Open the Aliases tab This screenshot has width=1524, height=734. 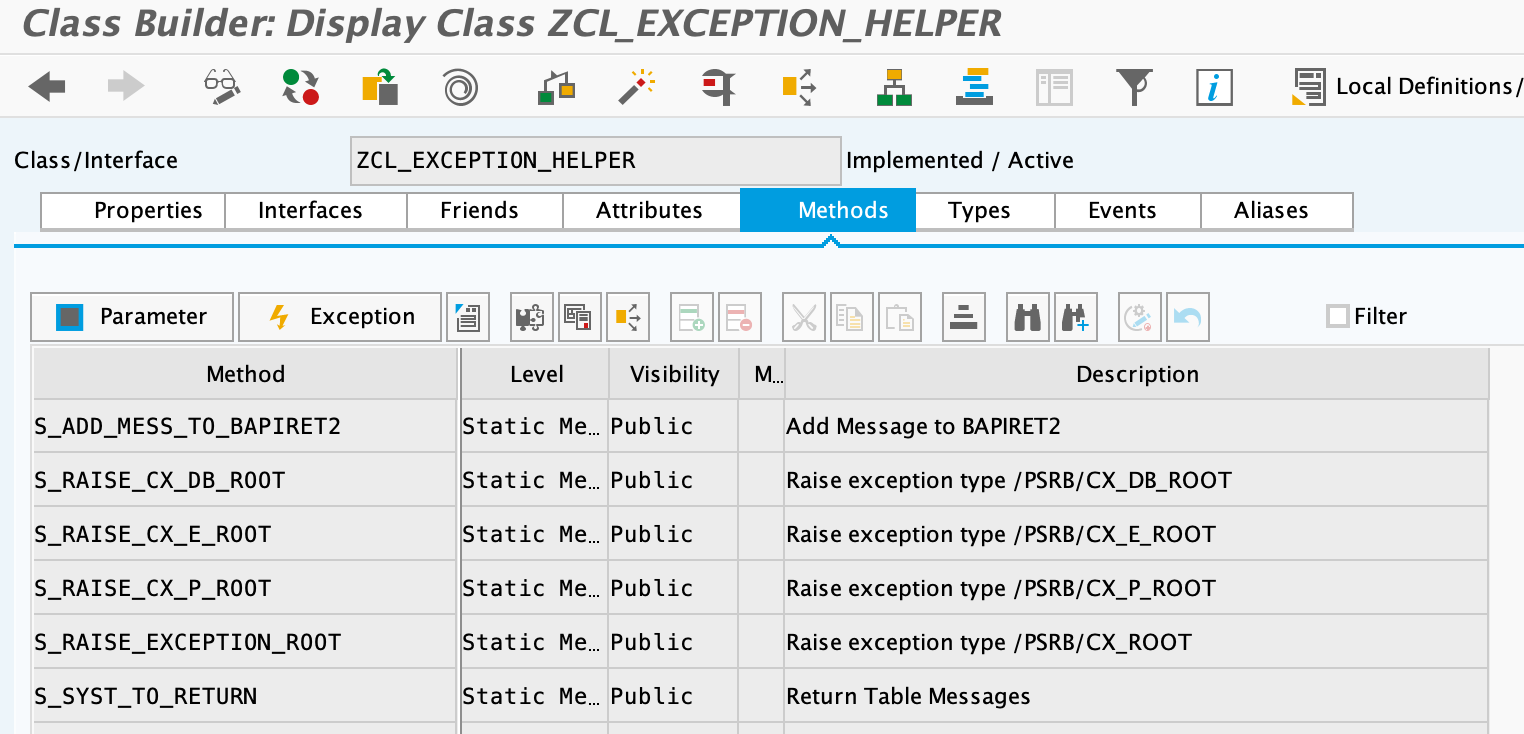pyautogui.click(x=1276, y=211)
